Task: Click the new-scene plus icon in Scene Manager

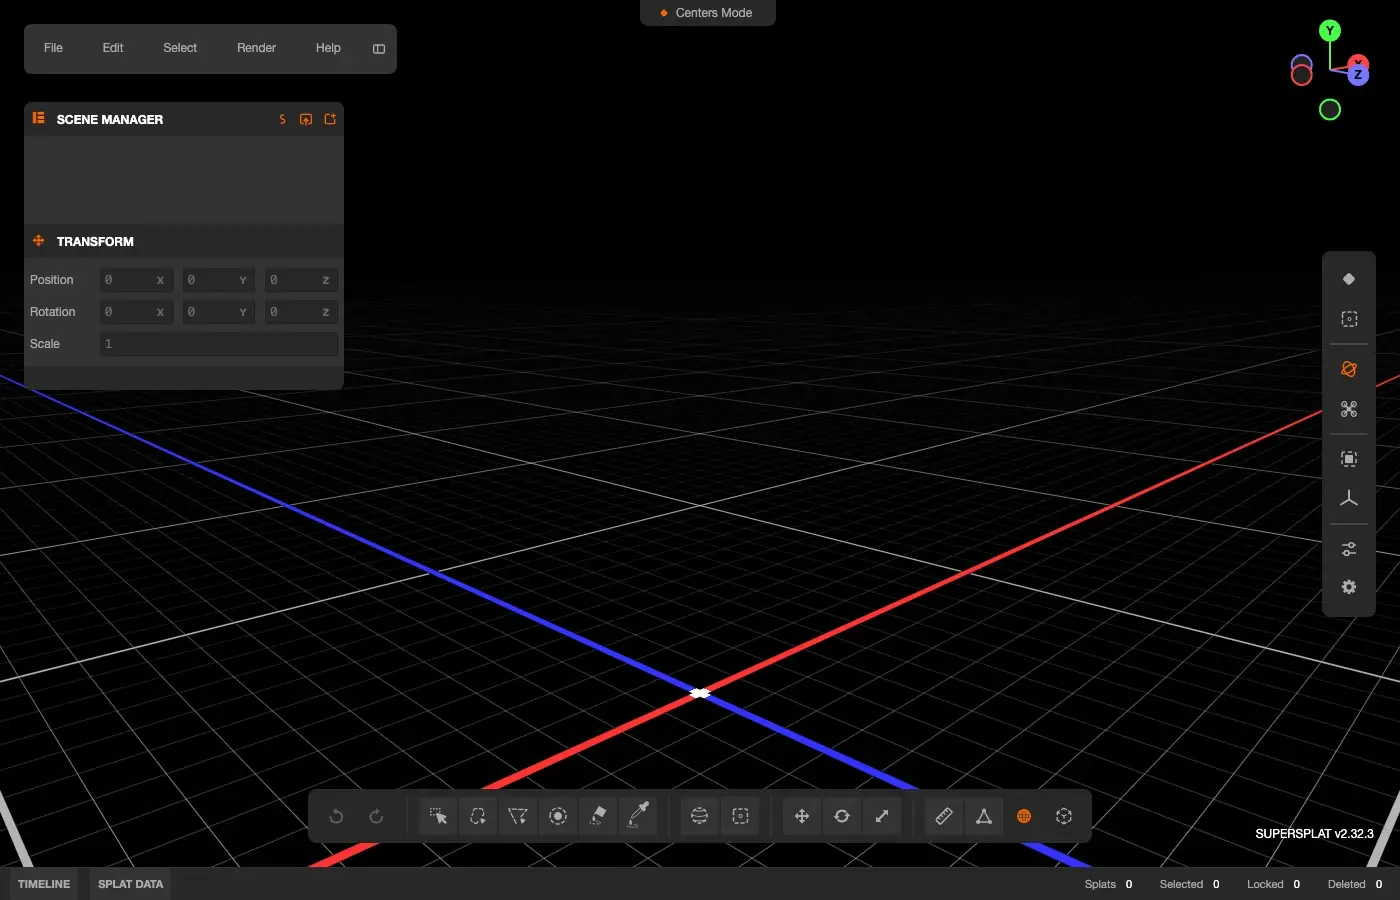Action: coord(330,119)
